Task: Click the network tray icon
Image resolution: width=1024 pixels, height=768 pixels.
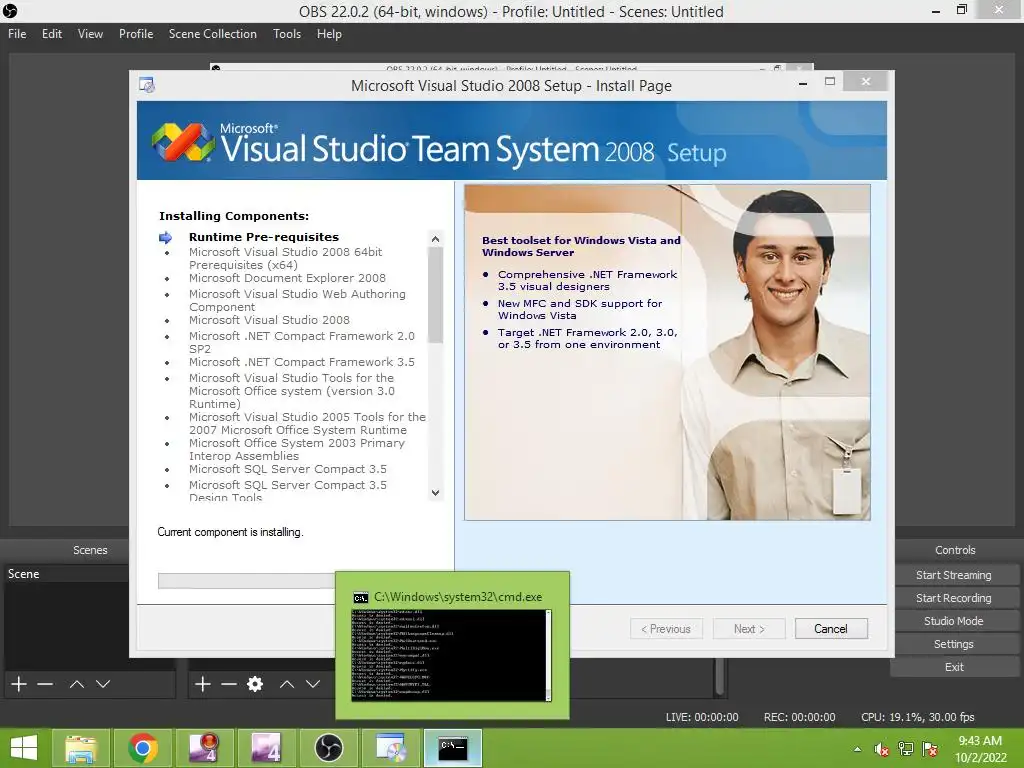Action: [x=906, y=749]
